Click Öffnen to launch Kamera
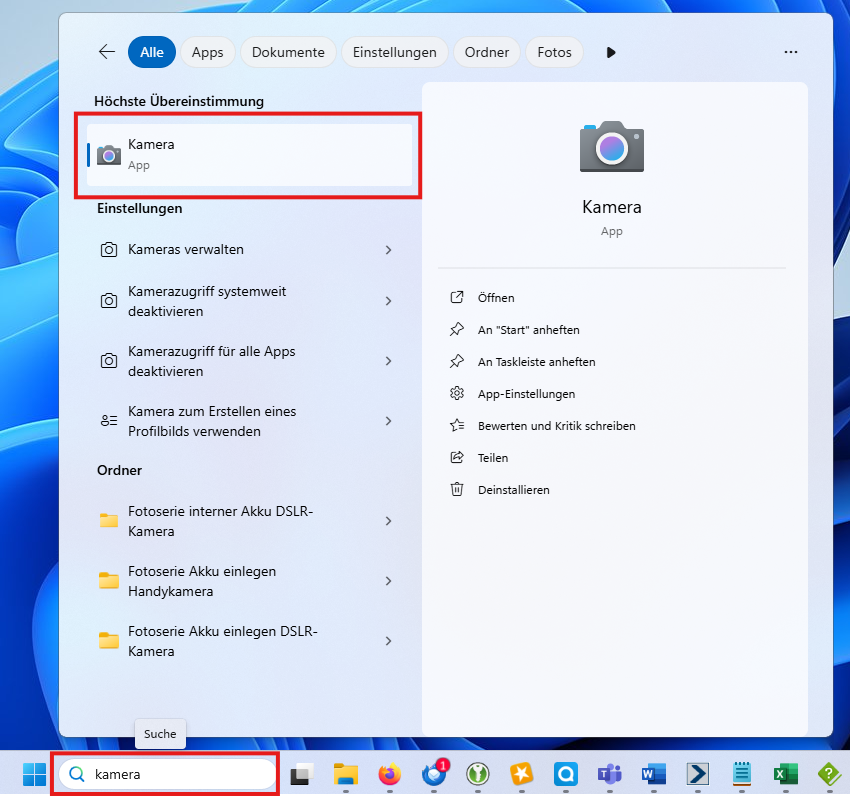 click(495, 297)
